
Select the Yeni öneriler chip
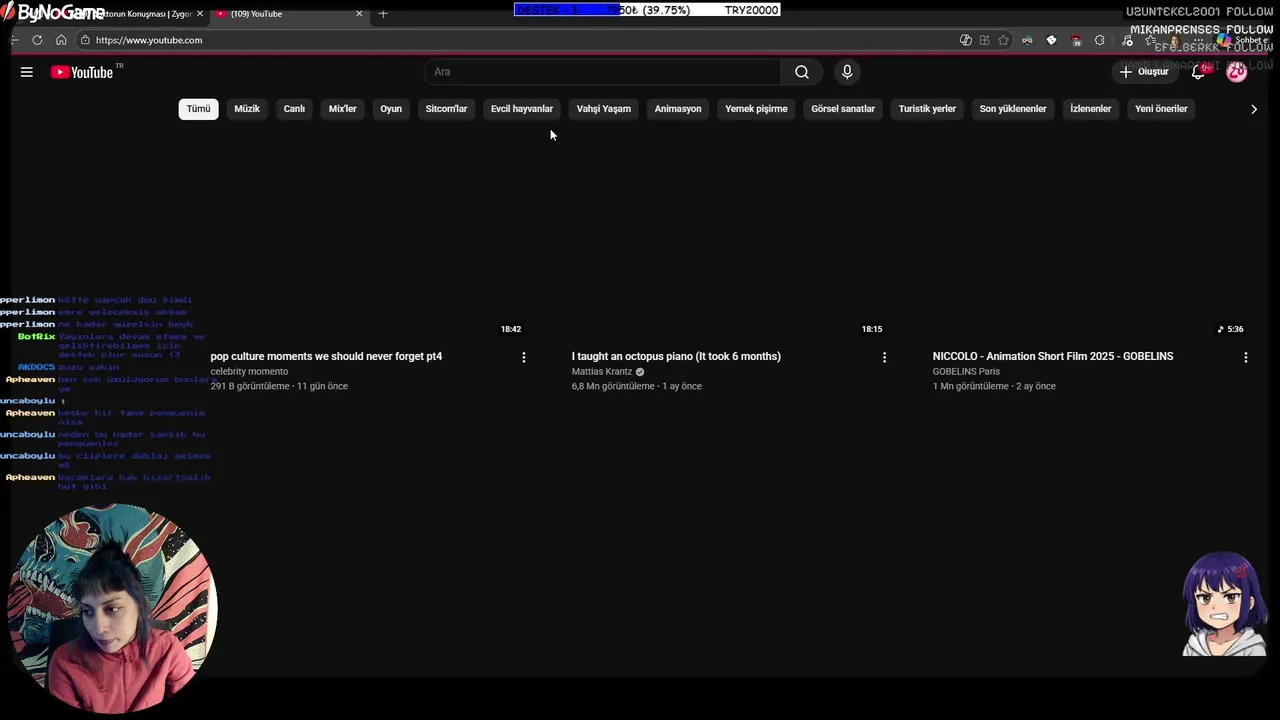tap(1161, 109)
